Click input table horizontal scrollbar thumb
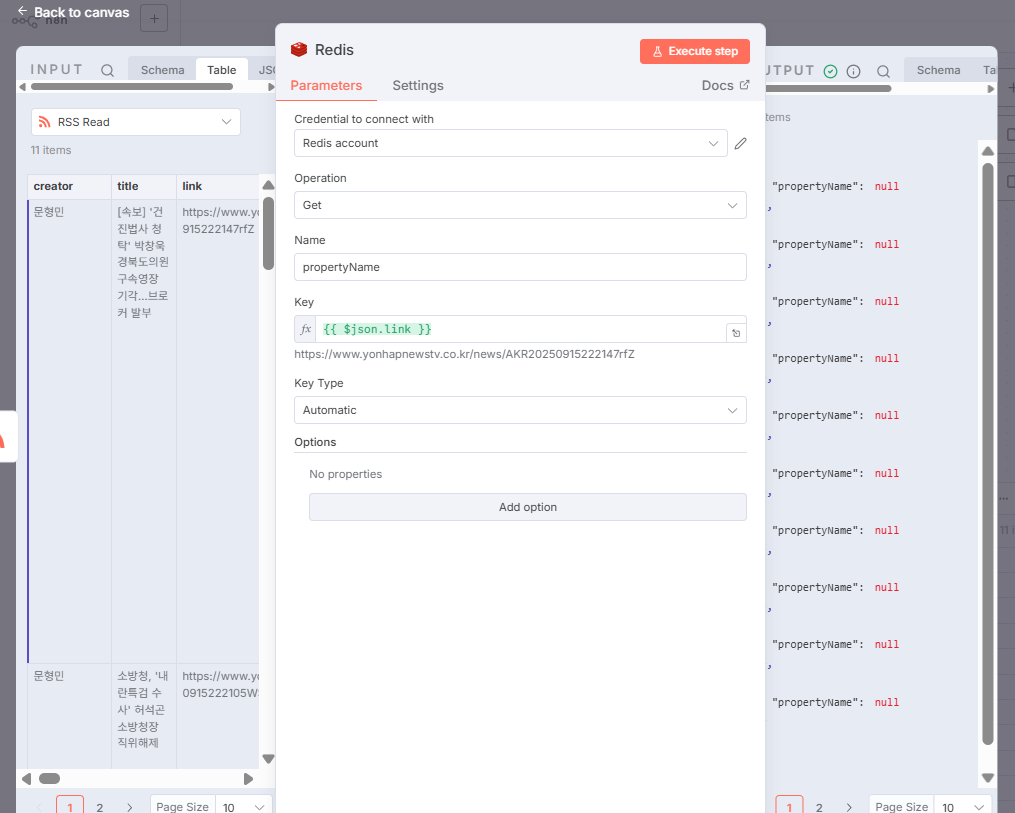 pos(49,779)
